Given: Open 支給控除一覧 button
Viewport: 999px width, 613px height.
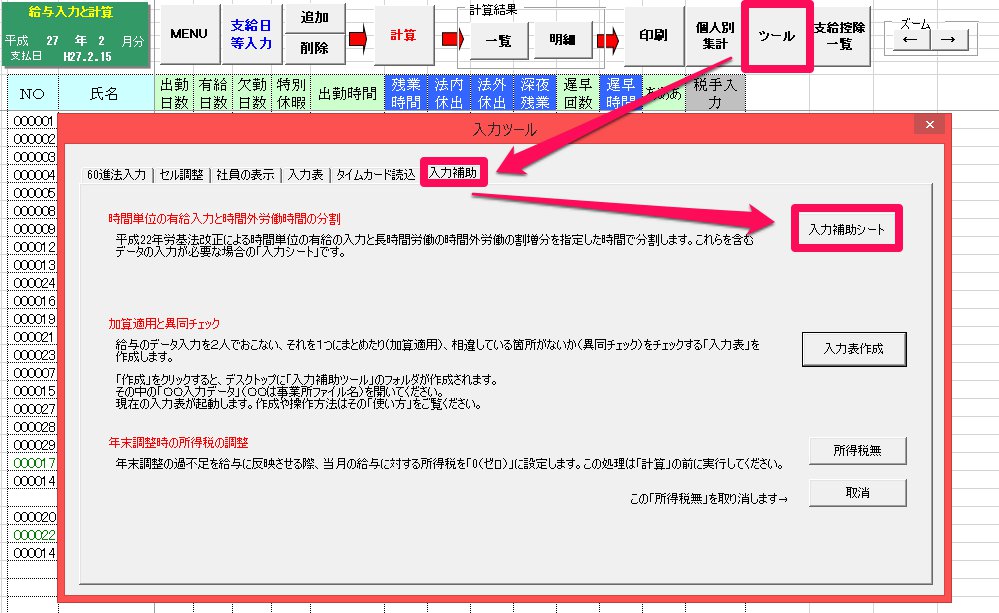Looking at the screenshot, I should tap(839, 36).
